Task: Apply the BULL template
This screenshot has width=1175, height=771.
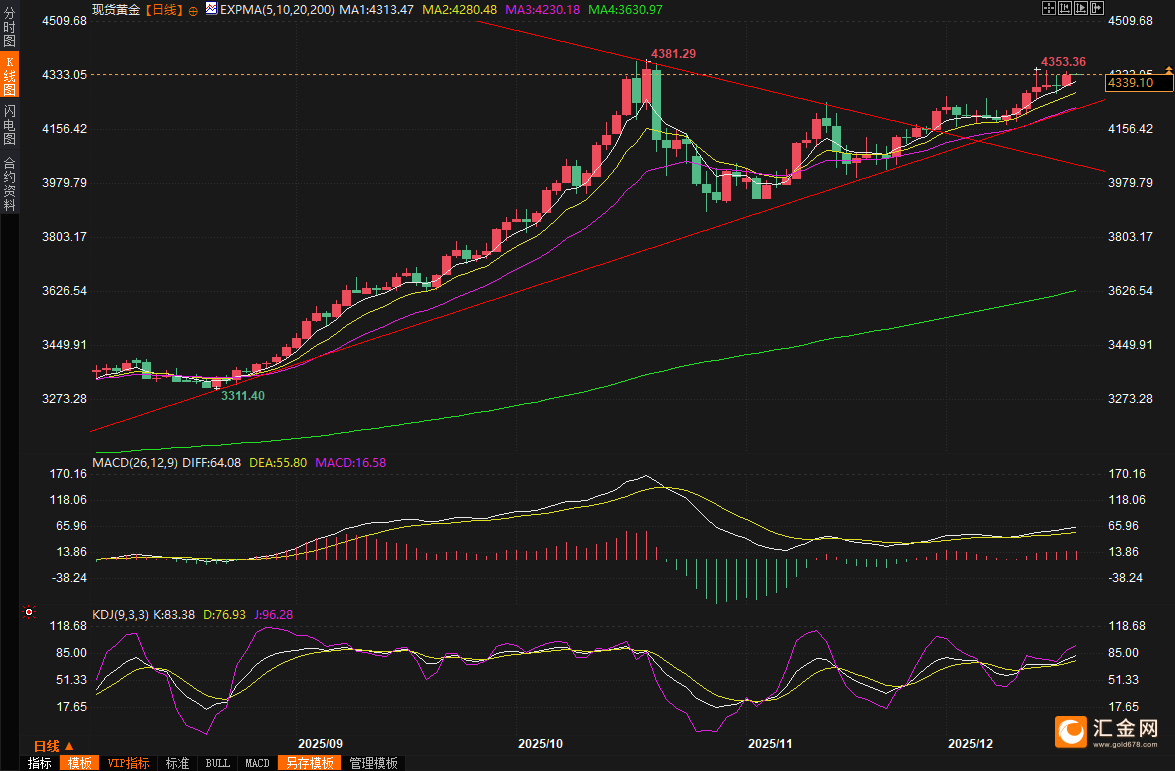Action: pos(217,763)
